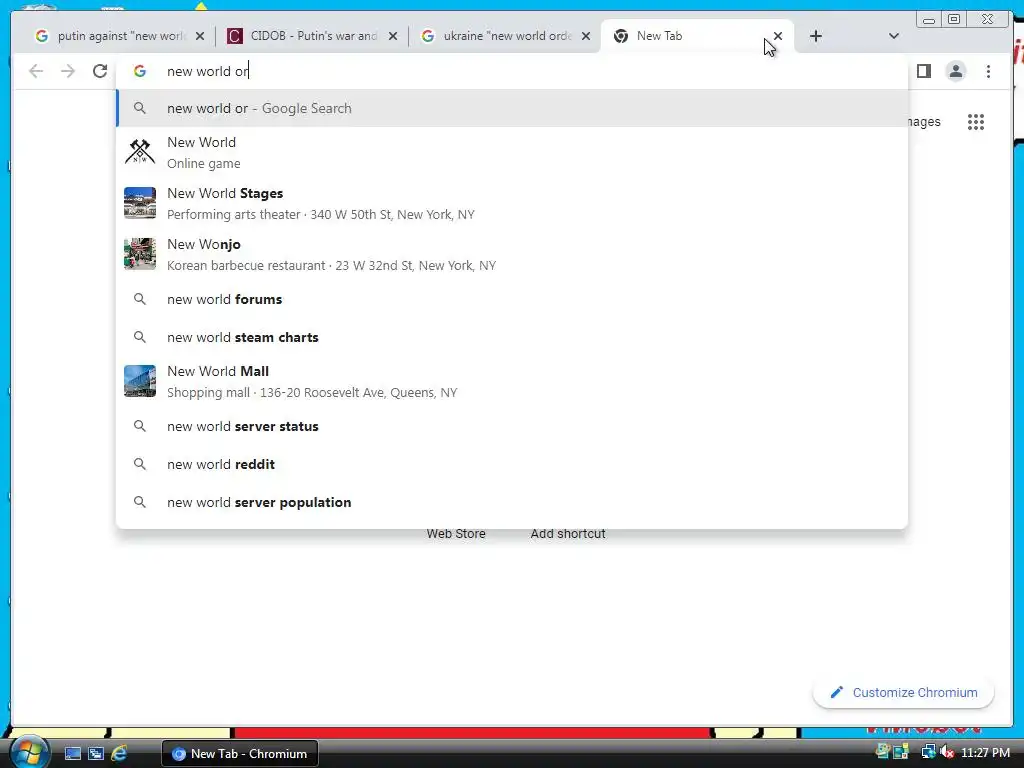Expand the tab search chevron
This screenshot has height=768, width=1024.
point(894,36)
